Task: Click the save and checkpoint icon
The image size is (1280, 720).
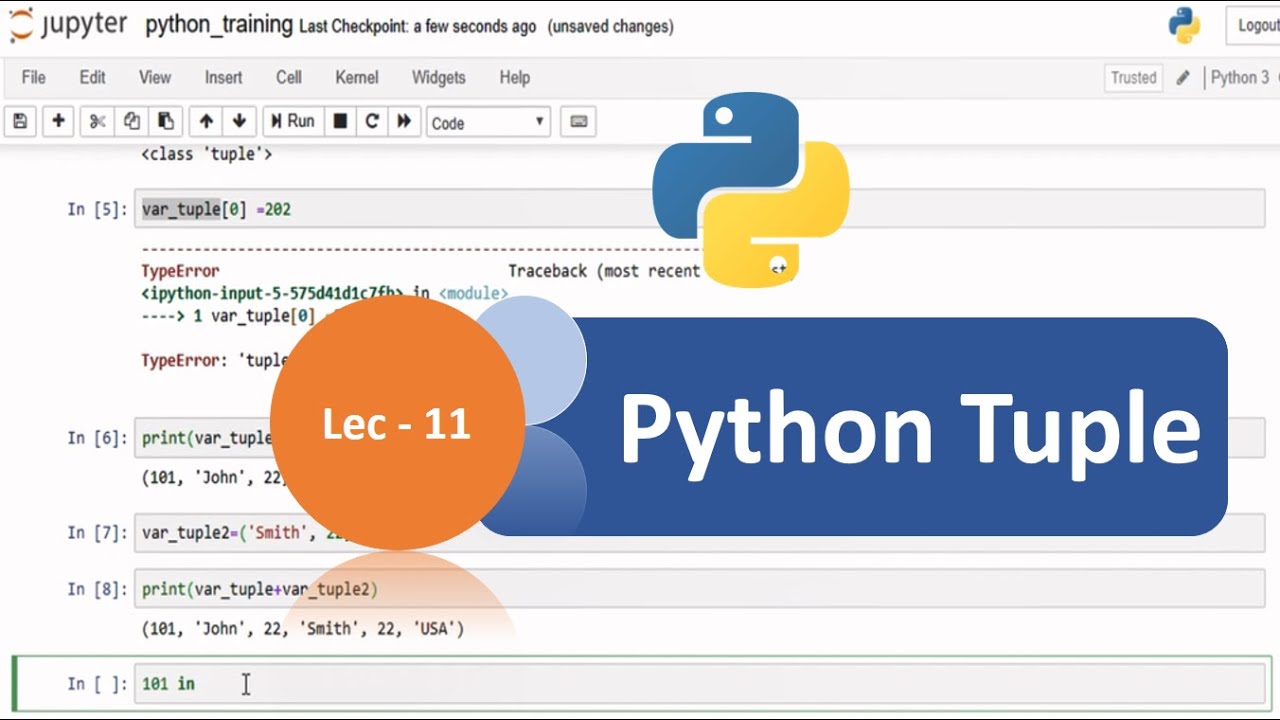Action: coord(20,121)
